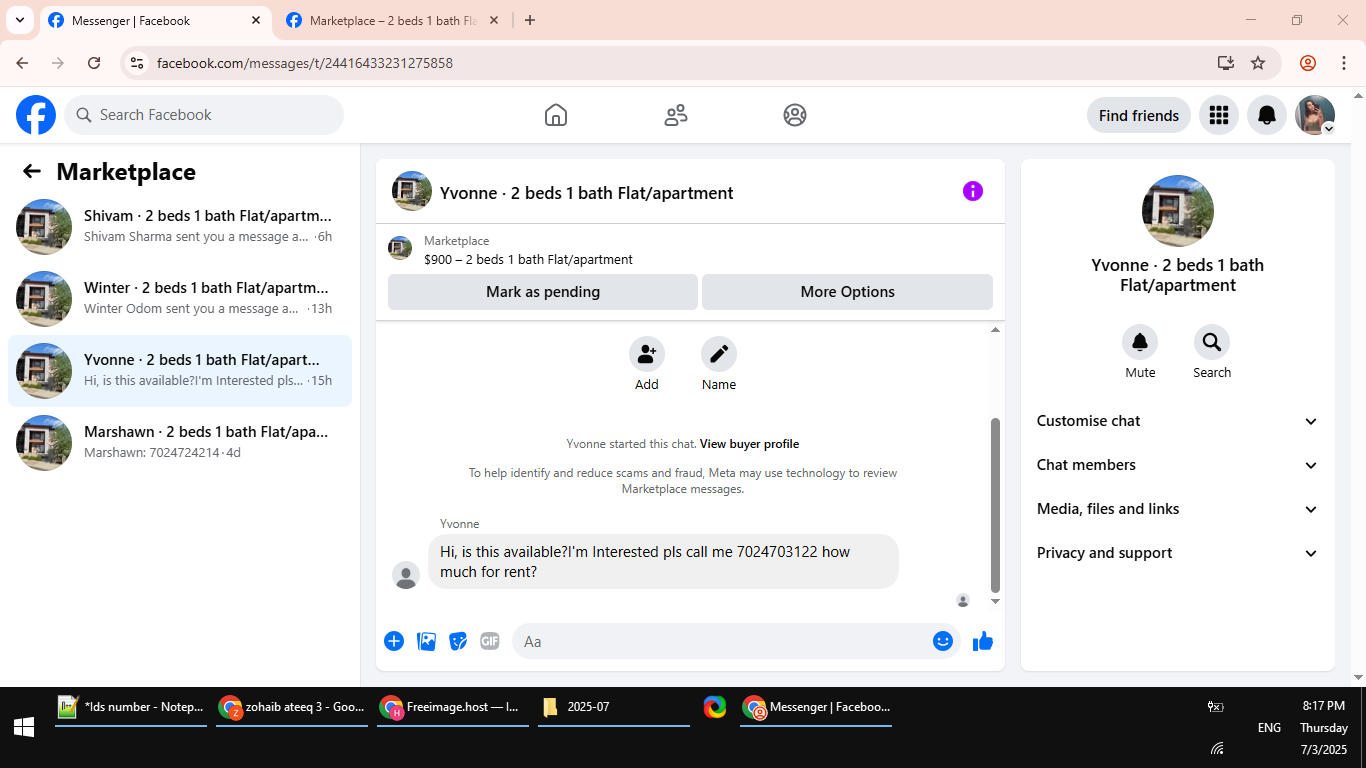The width and height of the screenshot is (1366, 768).
Task: Switch to Marketplace 2 beds browser tab
Action: (390, 20)
